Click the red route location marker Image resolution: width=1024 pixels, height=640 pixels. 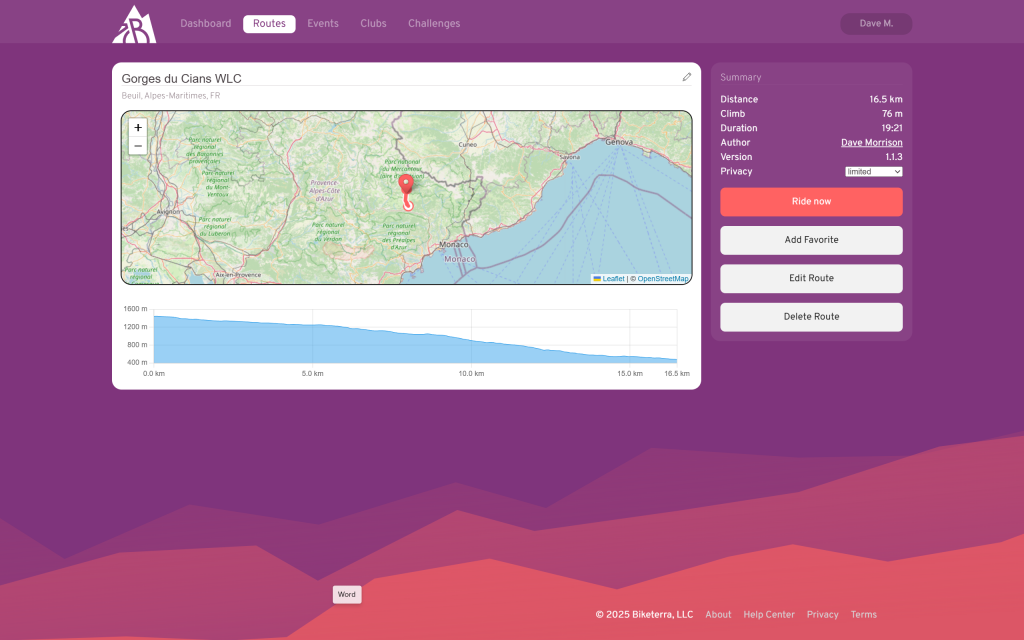point(406,186)
